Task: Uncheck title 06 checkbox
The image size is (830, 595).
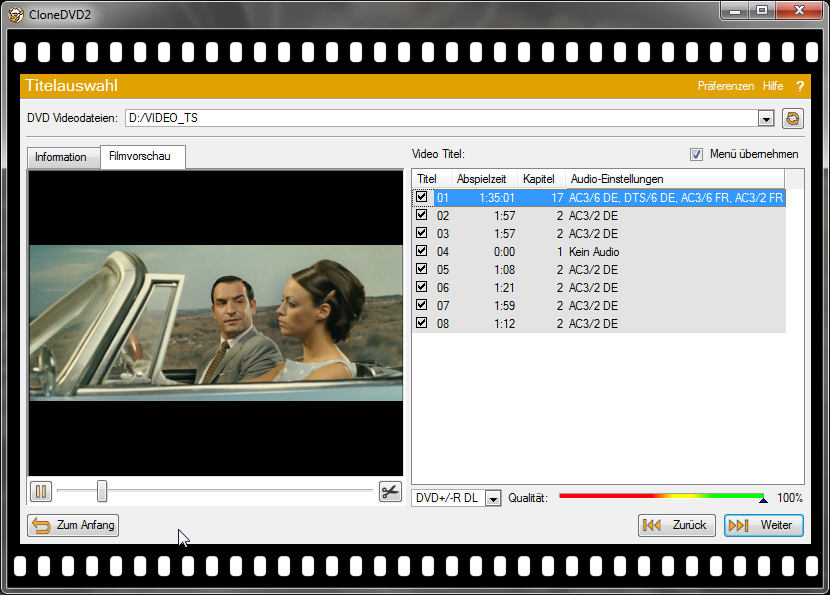Action: coord(421,287)
